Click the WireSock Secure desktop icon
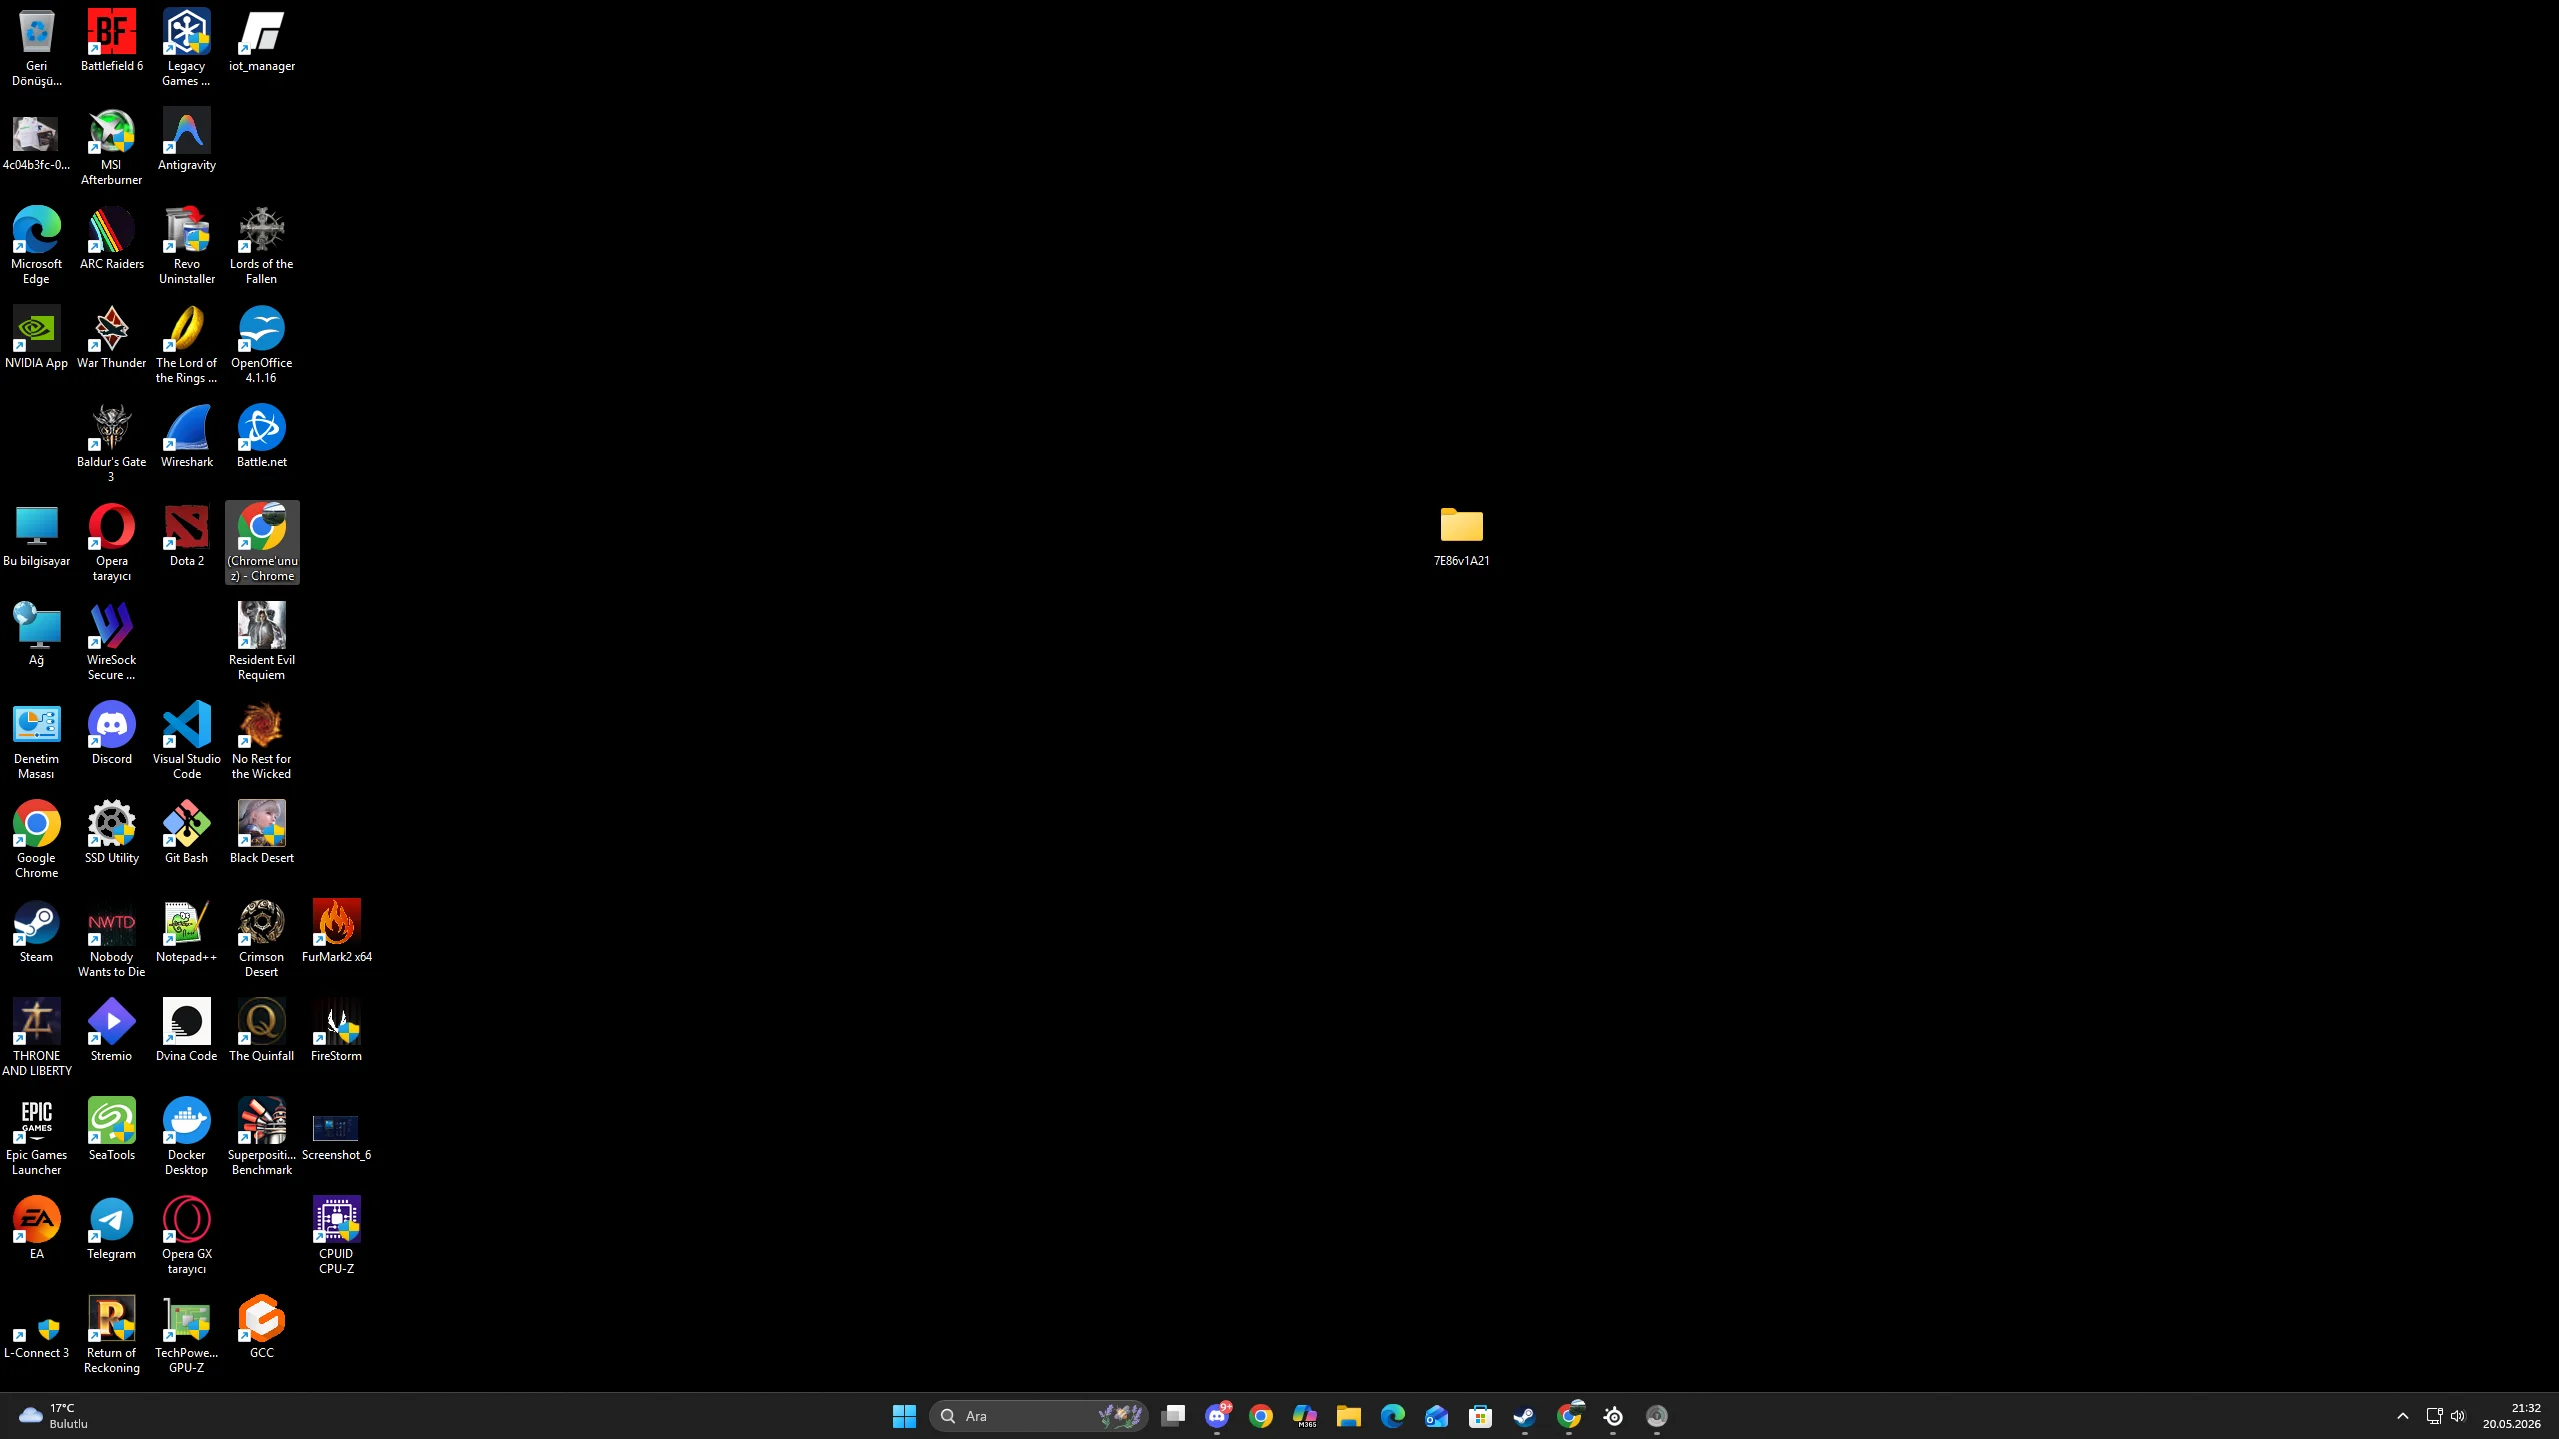The height and width of the screenshot is (1439, 2559). pyautogui.click(x=111, y=642)
